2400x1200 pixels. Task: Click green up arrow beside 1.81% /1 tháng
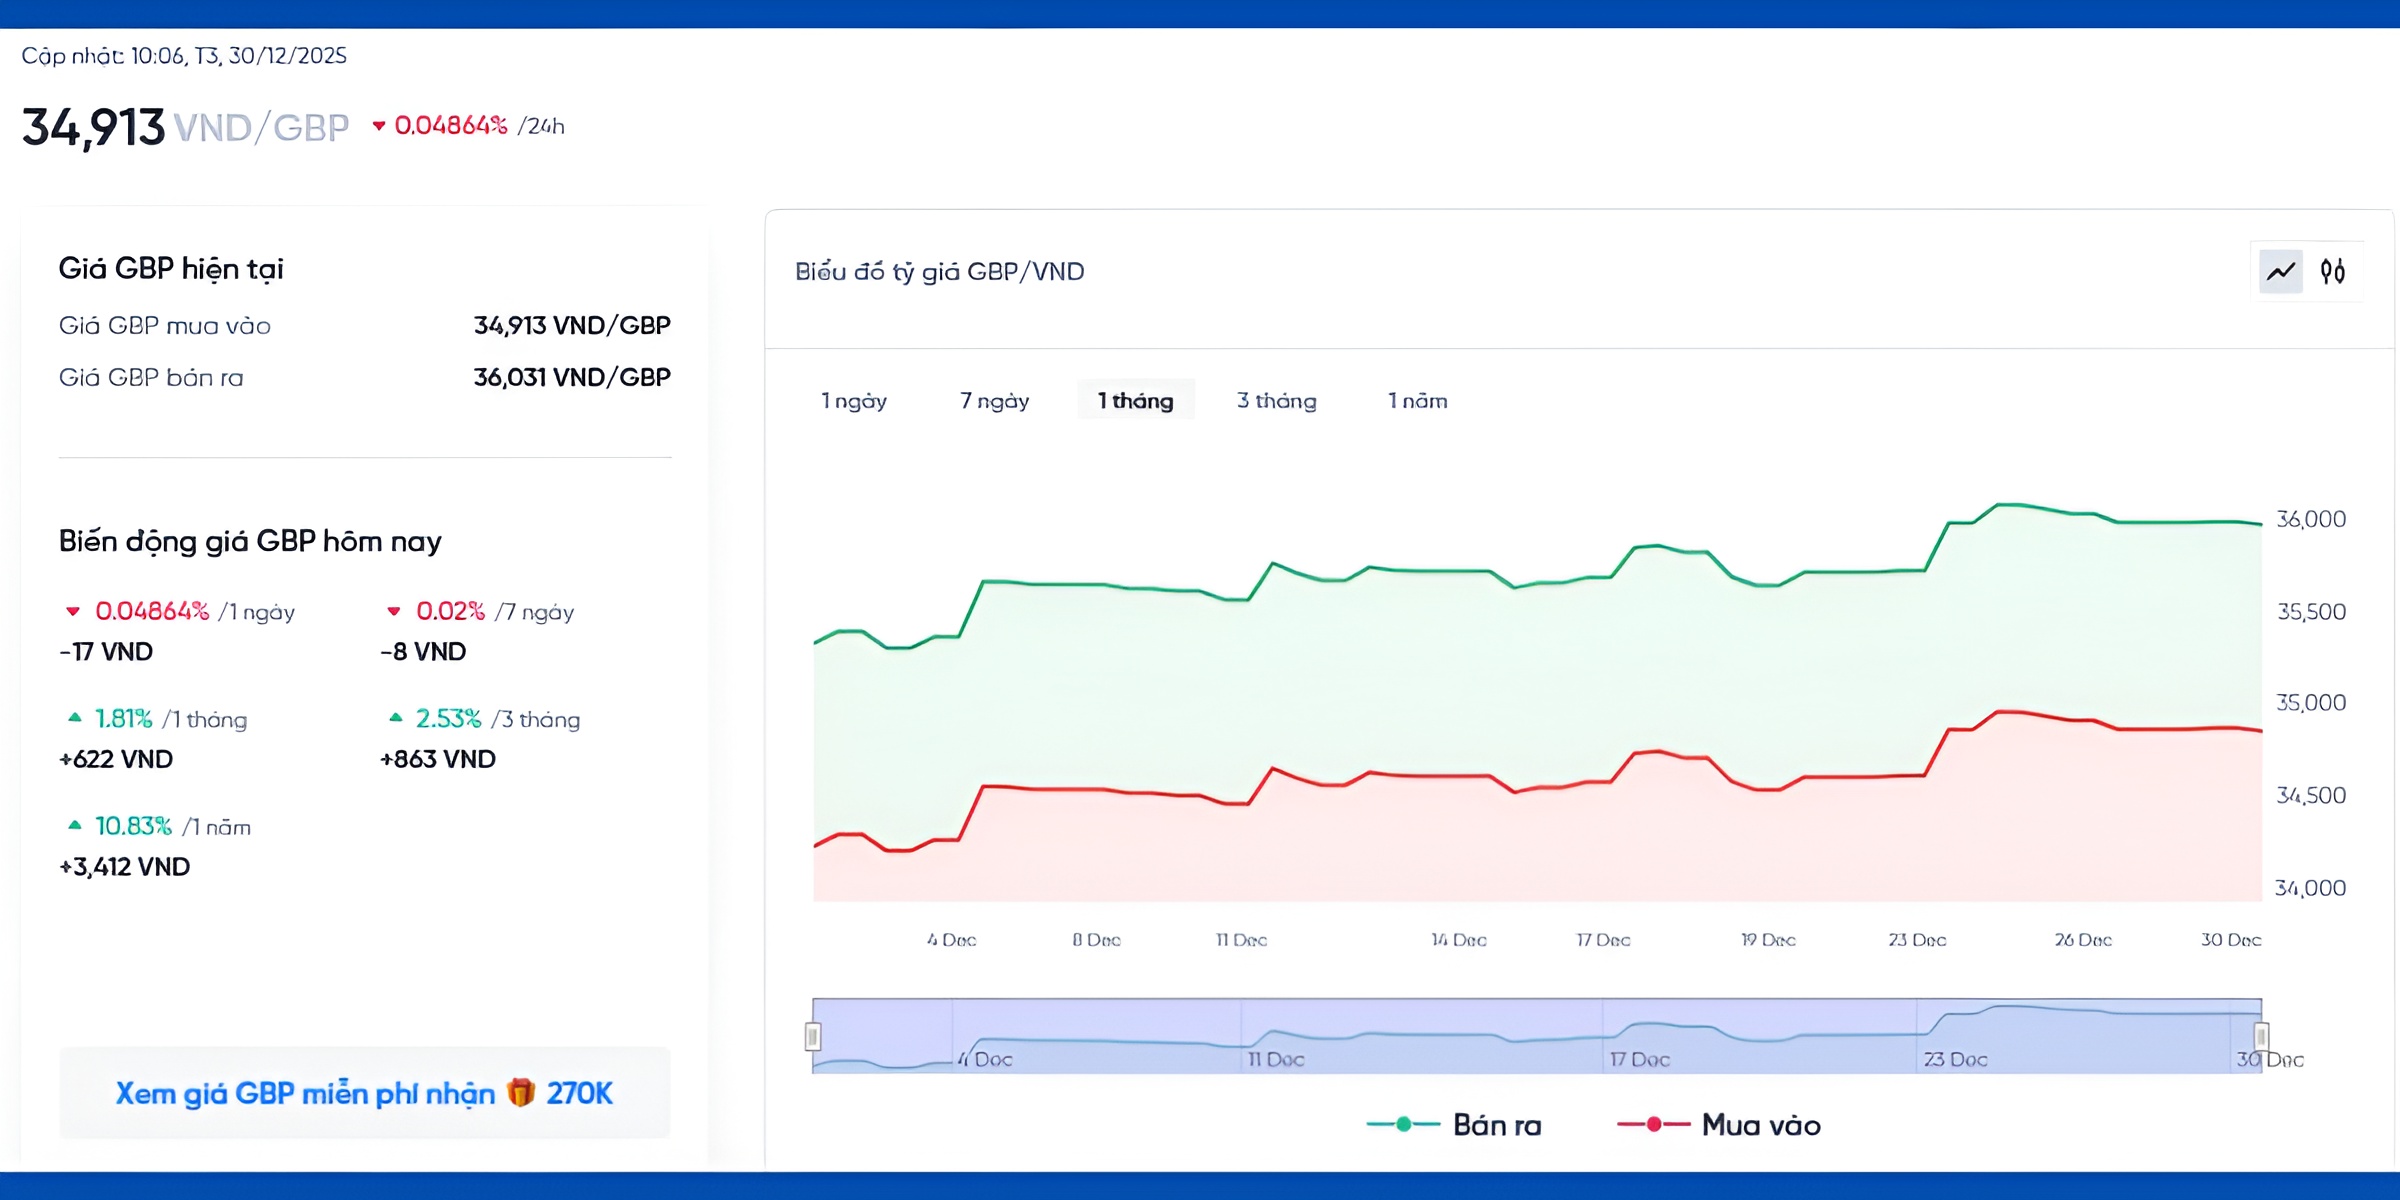click(x=74, y=718)
